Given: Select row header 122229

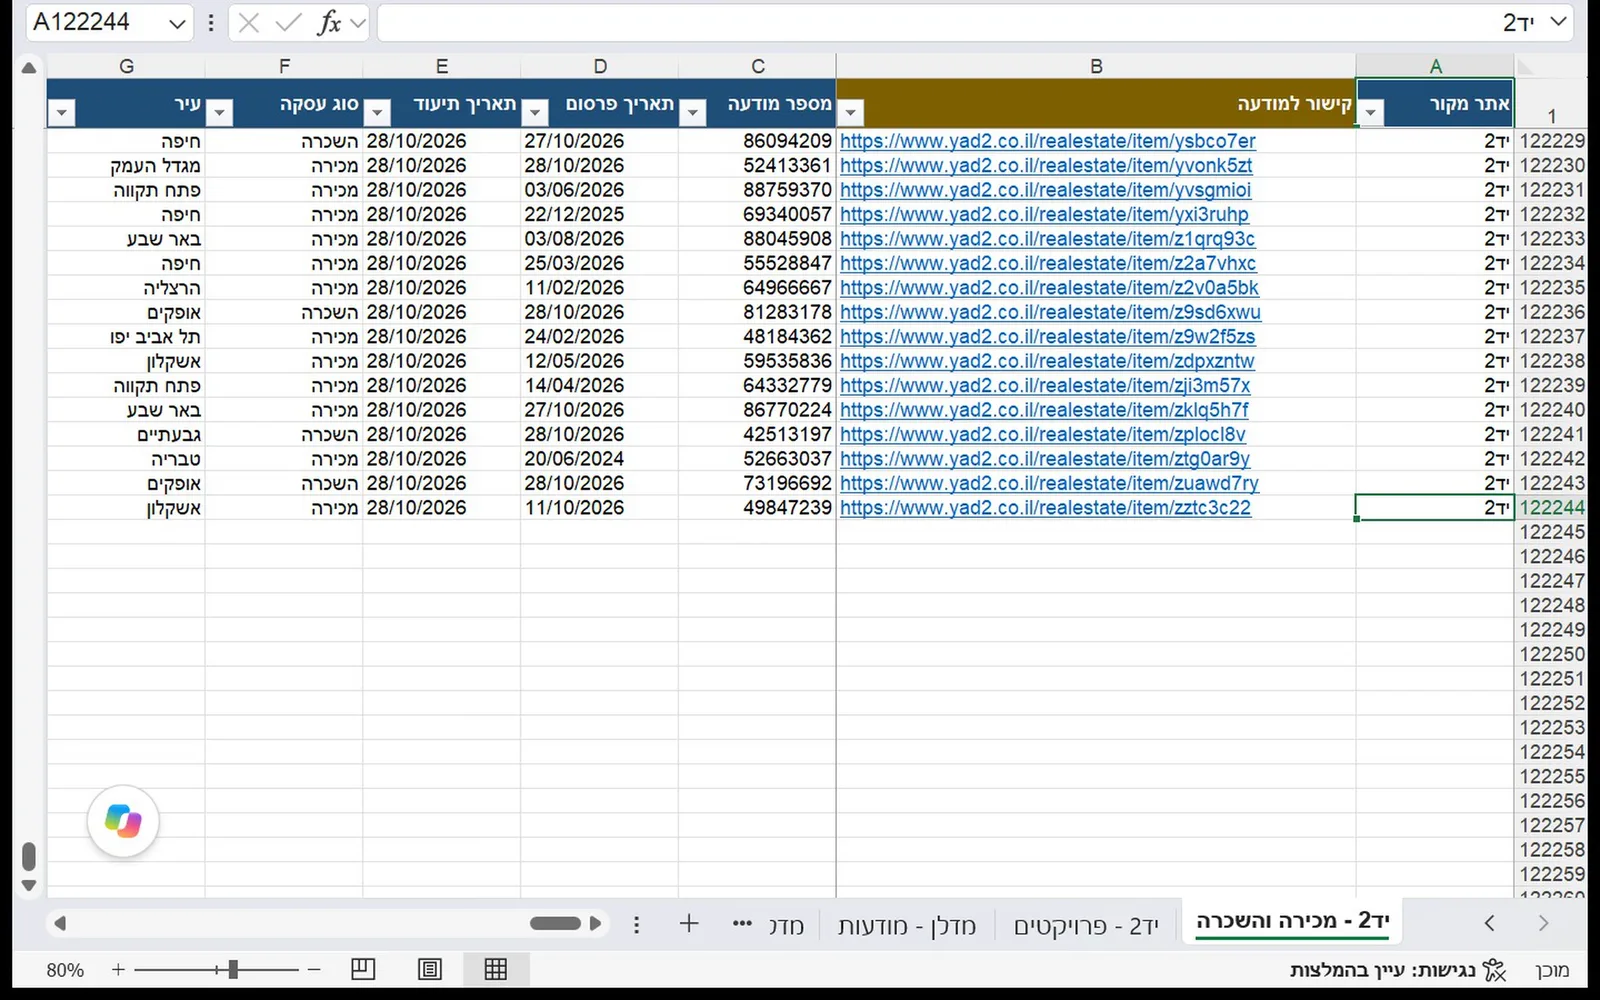Looking at the screenshot, I should (1551, 141).
